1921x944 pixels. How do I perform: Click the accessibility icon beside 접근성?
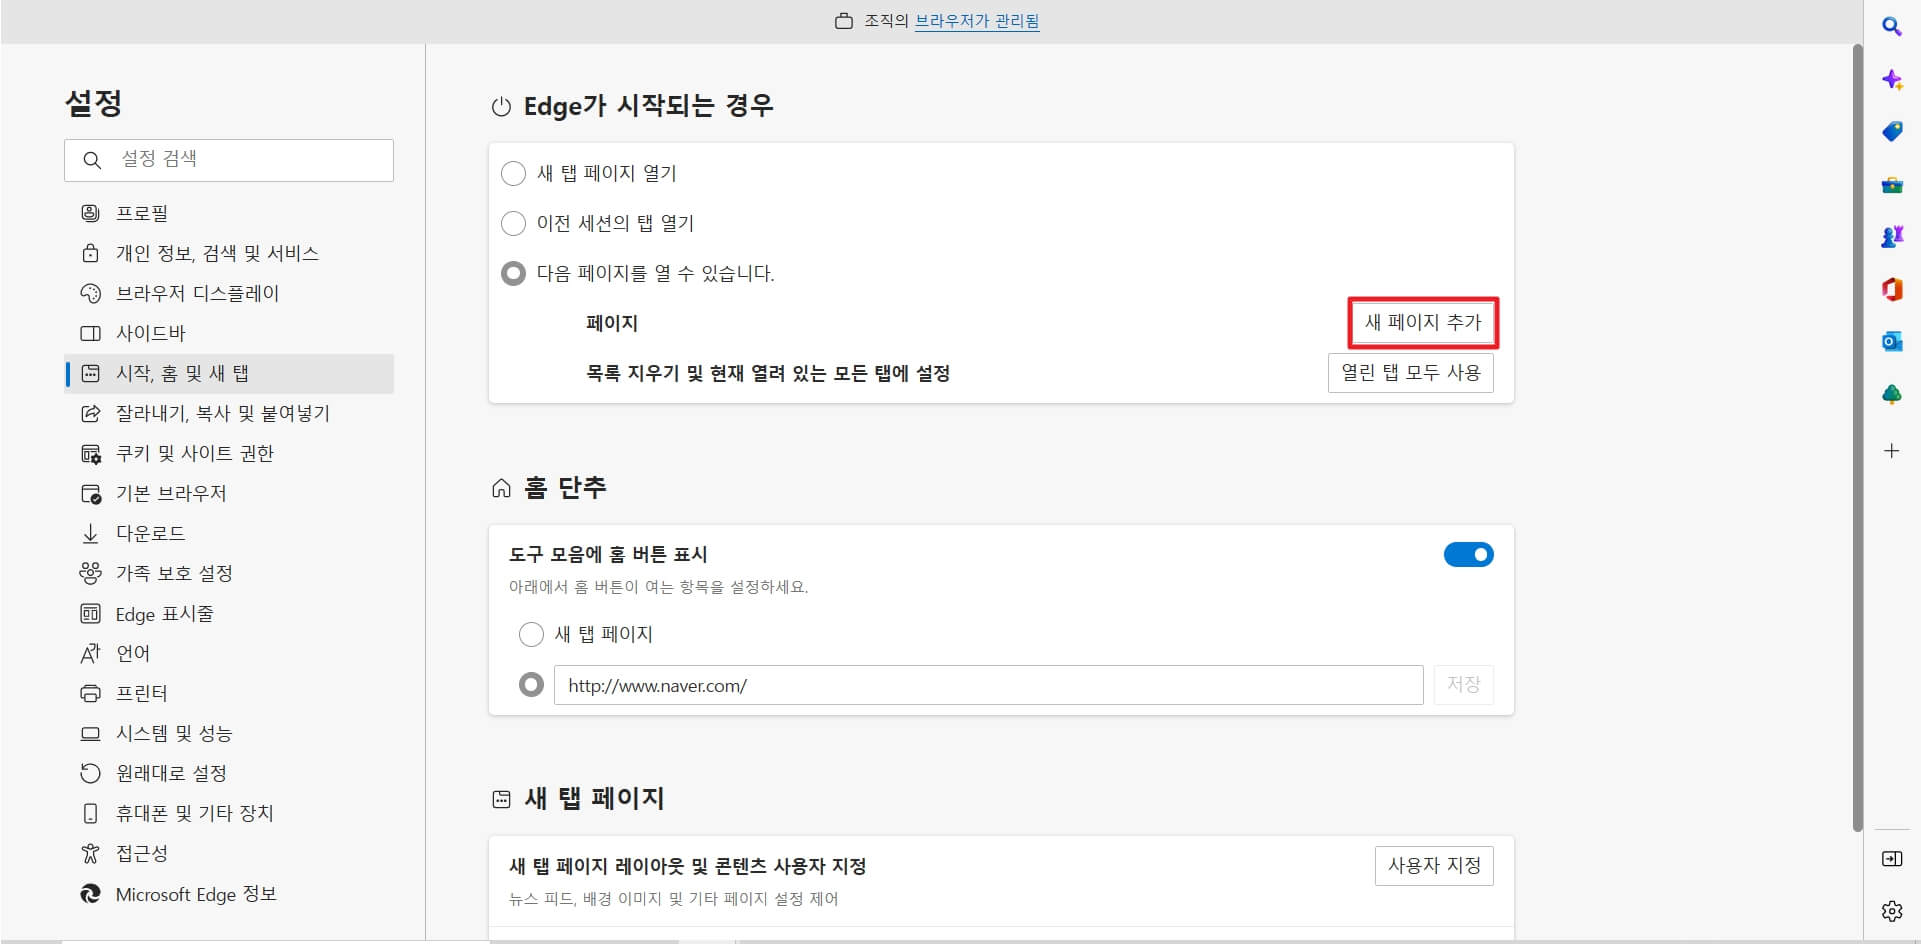(x=90, y=853)
